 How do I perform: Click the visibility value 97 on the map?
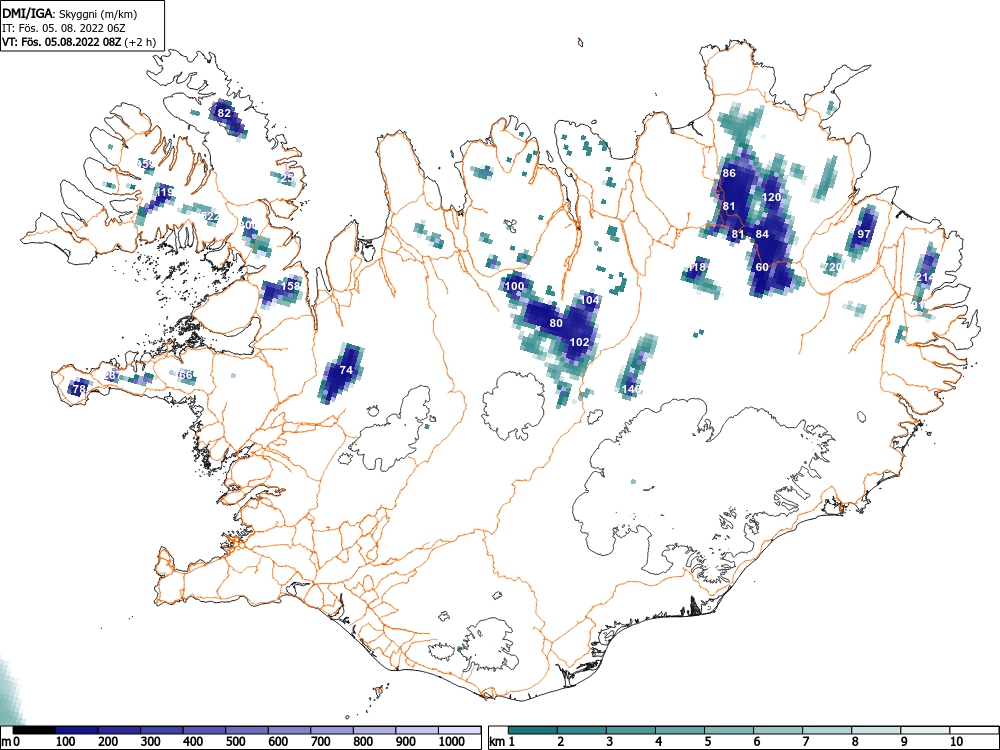coord(864,234)
